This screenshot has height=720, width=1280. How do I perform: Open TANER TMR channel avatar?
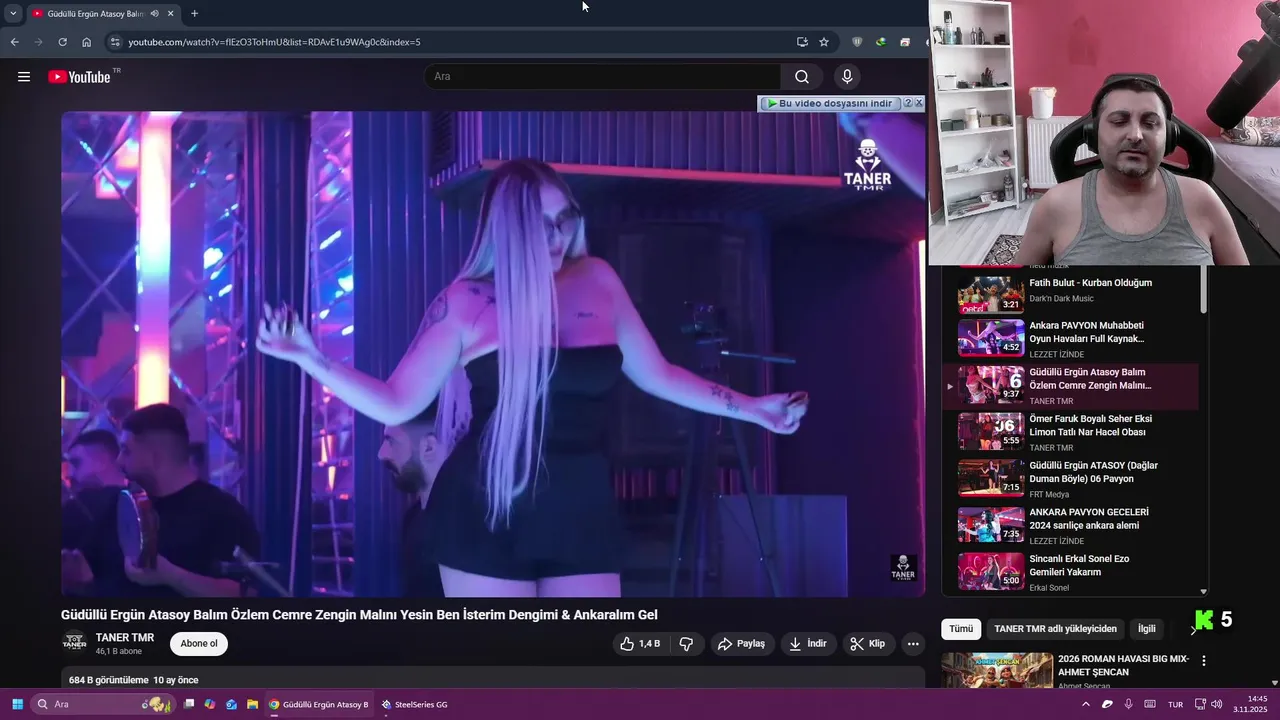(x=74, y=643)
